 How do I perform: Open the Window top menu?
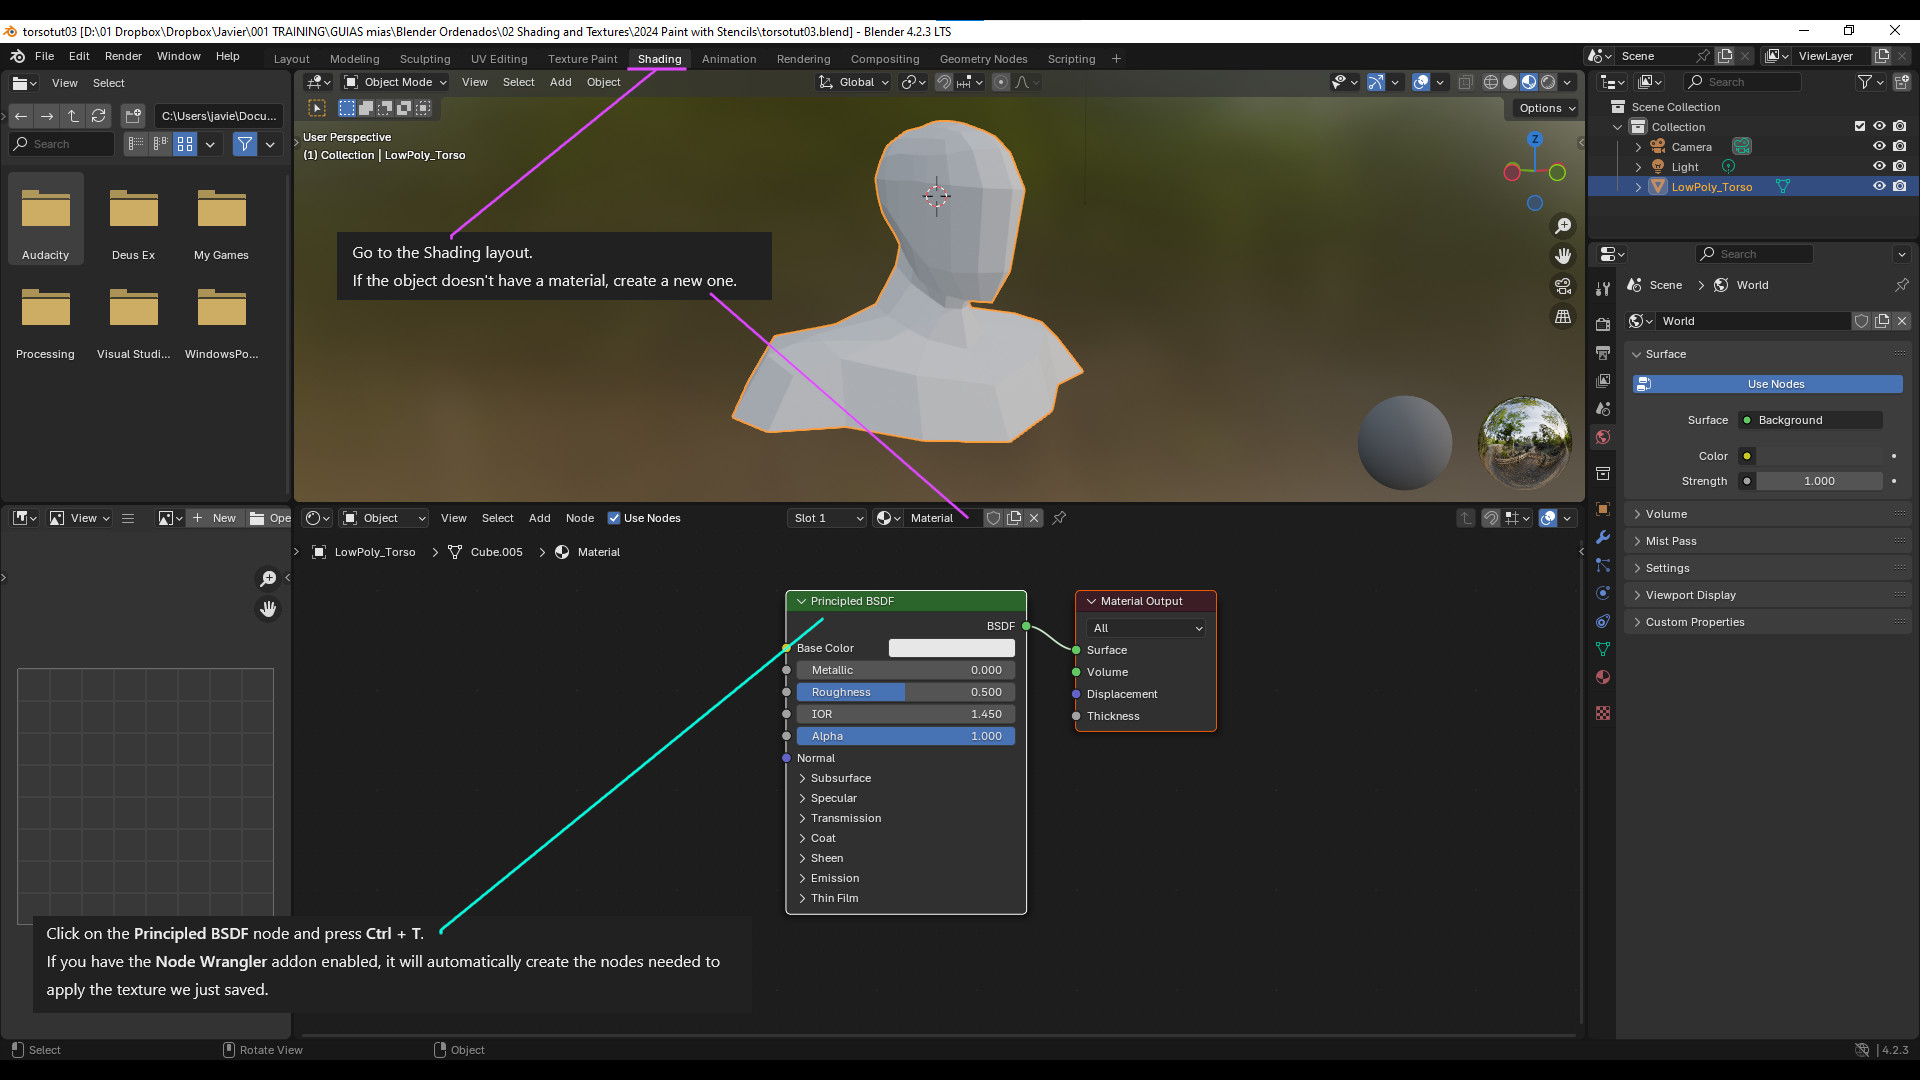pyautogui.click(x=178, y=56)
